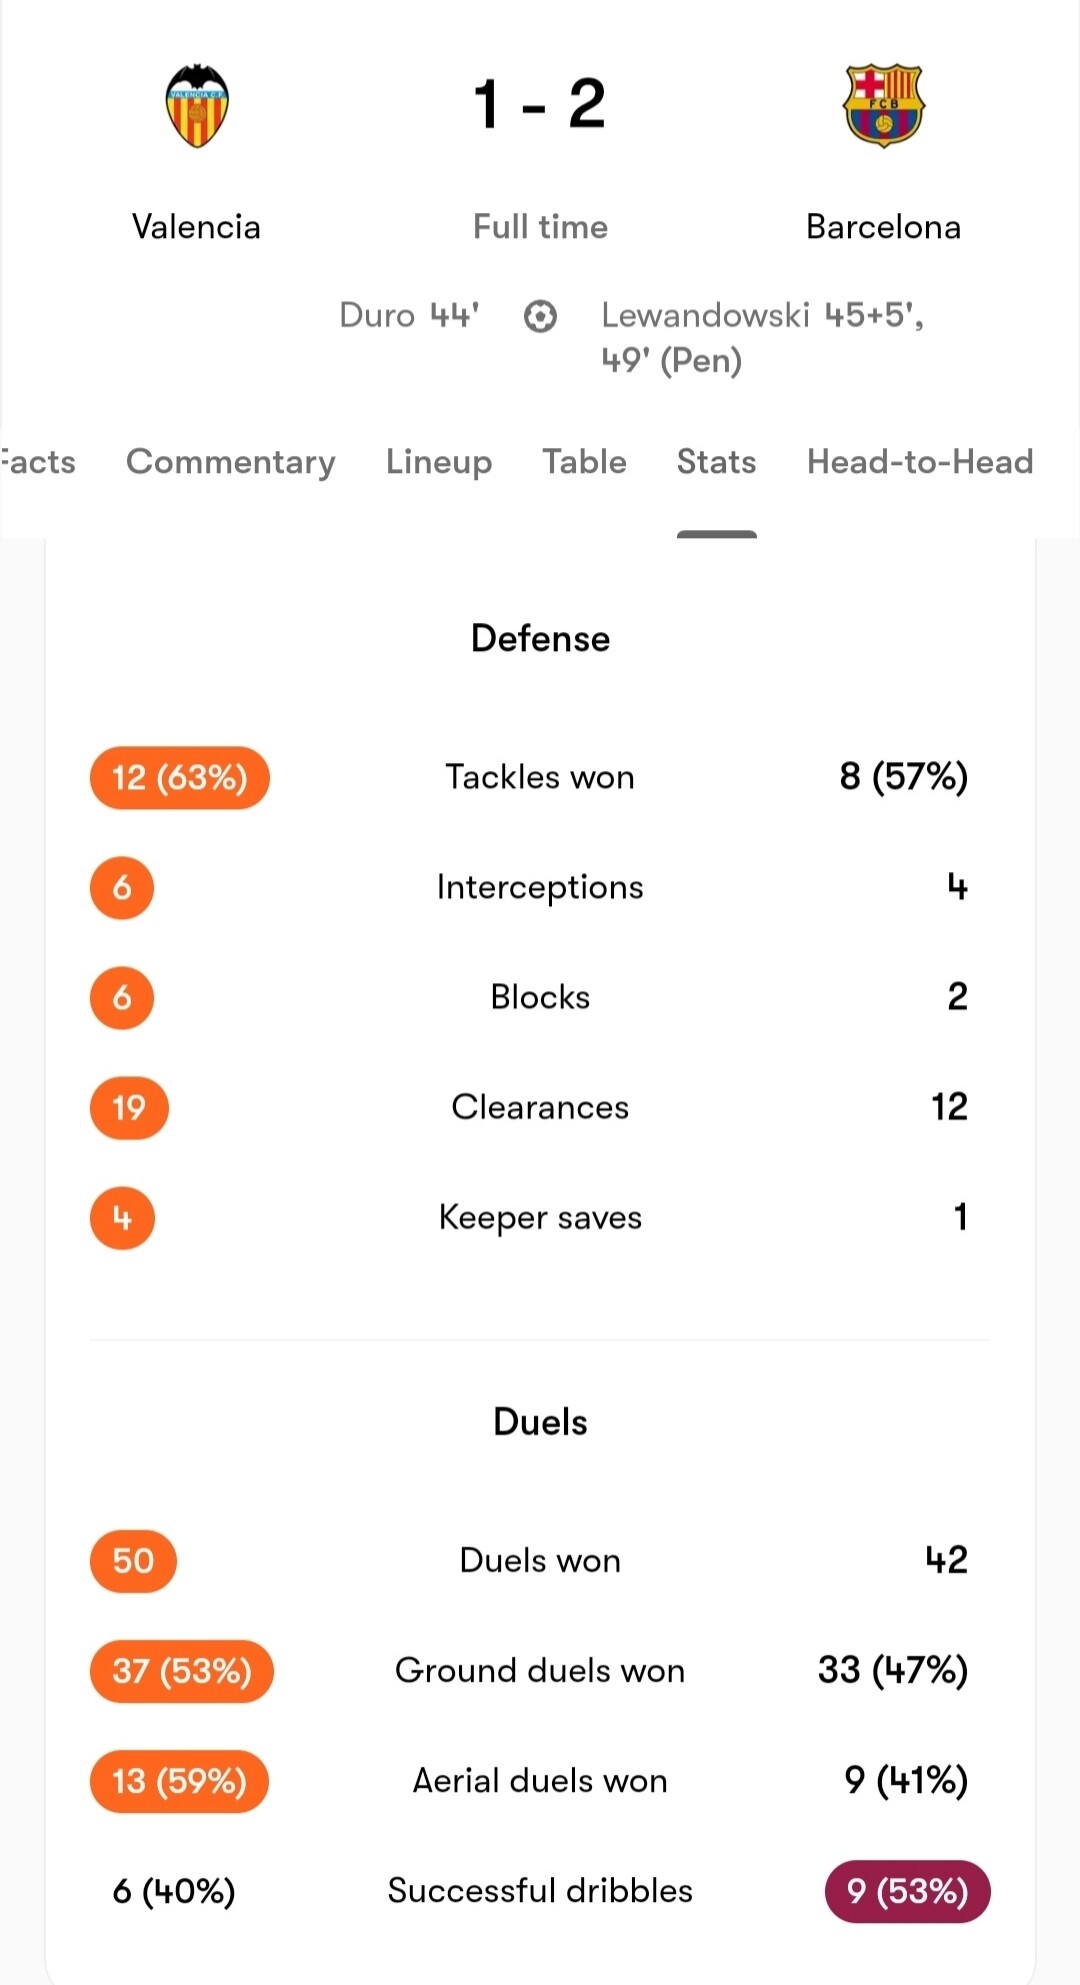Click the Valencia team name
The width and height of the screenshot is (1080, 1985).
(197, 227)
